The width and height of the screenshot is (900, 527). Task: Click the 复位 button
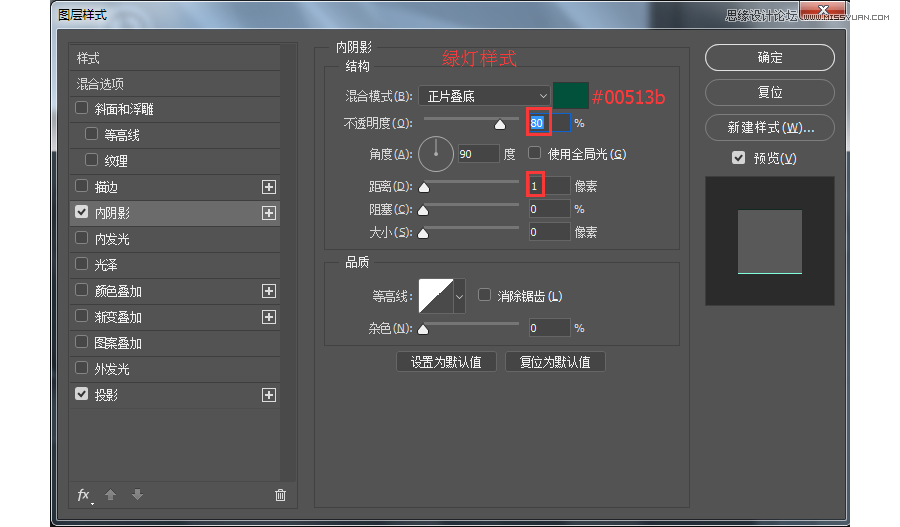pos(770,92)
